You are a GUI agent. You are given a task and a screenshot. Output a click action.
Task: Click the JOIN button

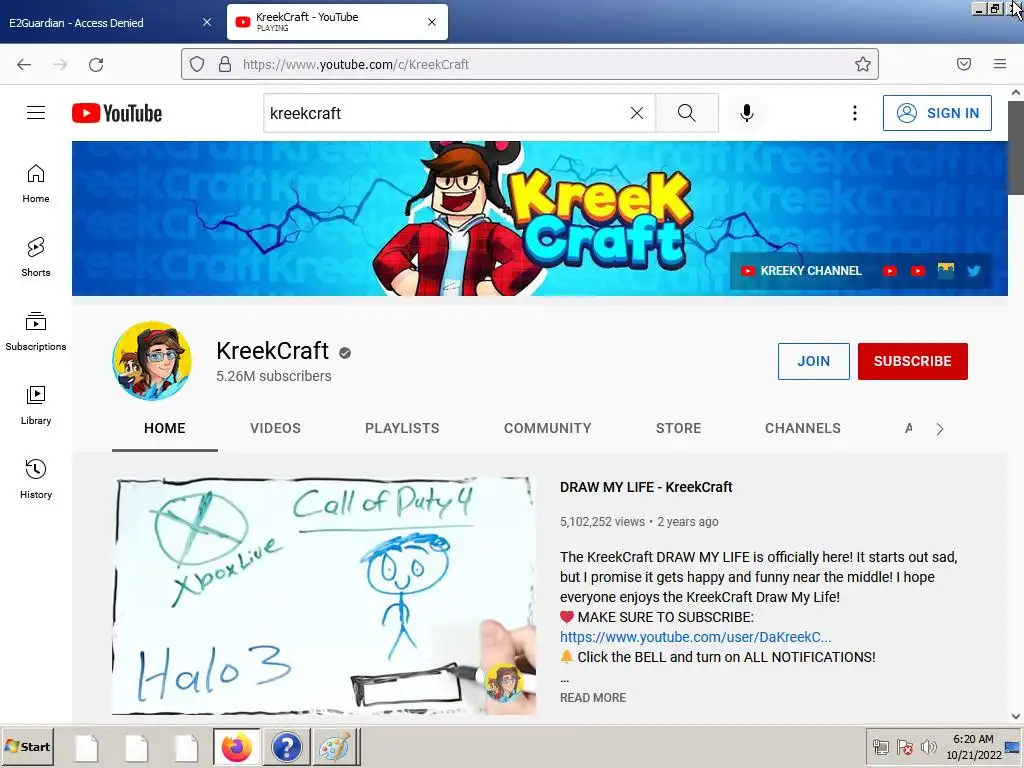point(814,361)
